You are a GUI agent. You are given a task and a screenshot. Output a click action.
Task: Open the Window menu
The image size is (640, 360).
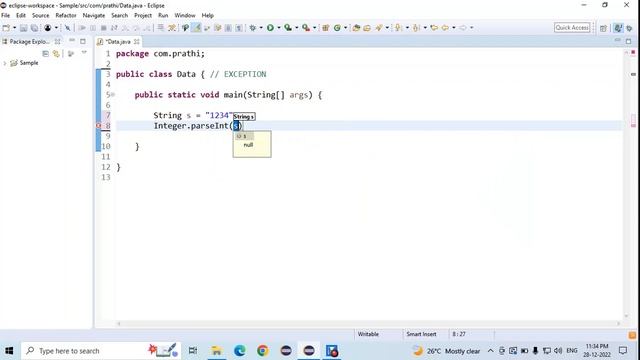coord(185,16)
